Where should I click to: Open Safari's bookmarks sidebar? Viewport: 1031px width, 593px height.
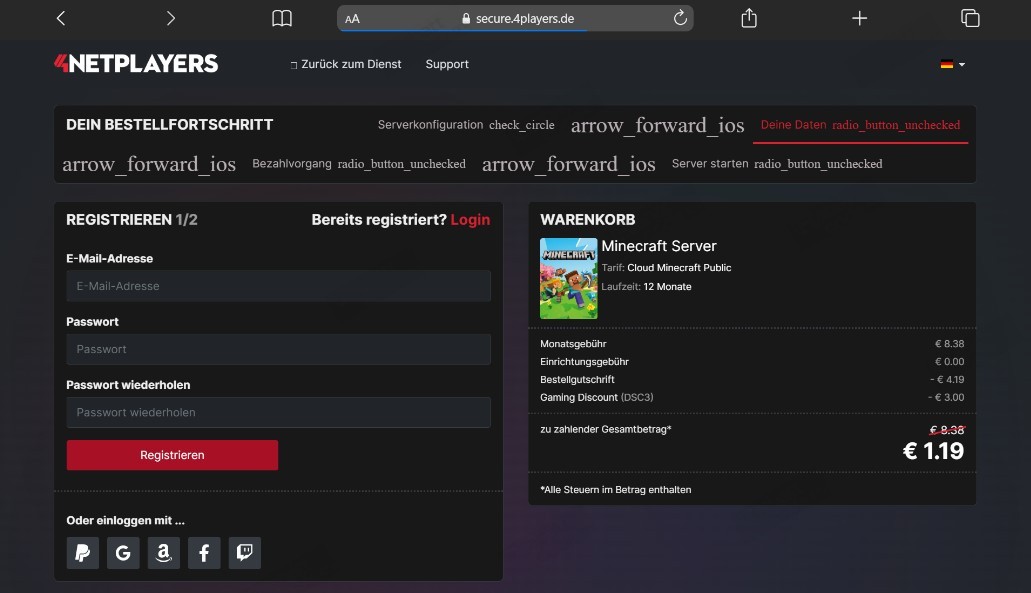tap(281, 17)
